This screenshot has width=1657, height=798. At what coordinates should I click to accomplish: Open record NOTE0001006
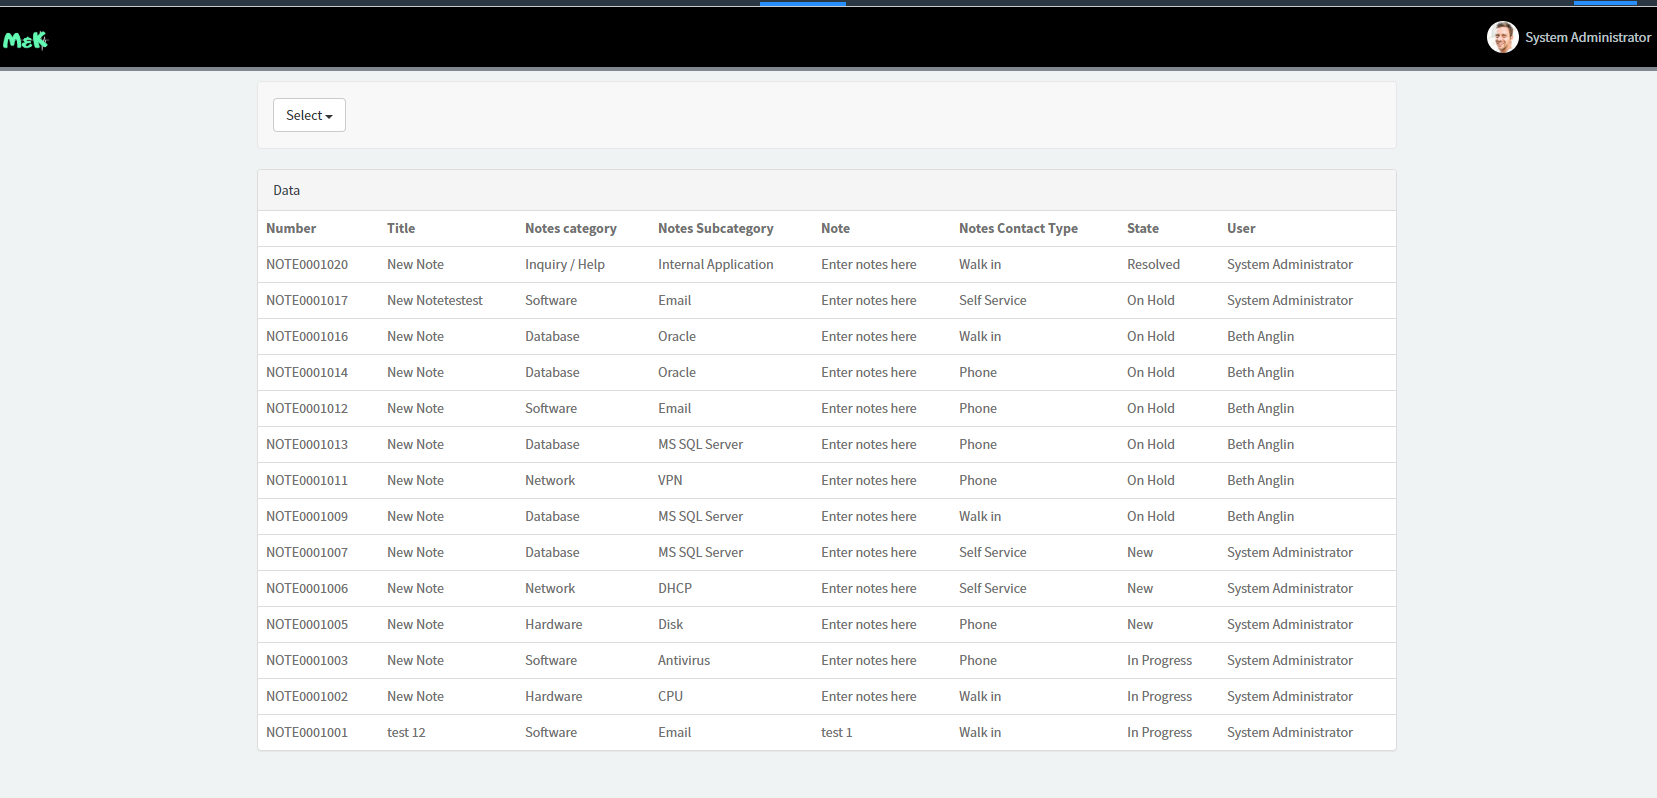[x=307, y=588]
